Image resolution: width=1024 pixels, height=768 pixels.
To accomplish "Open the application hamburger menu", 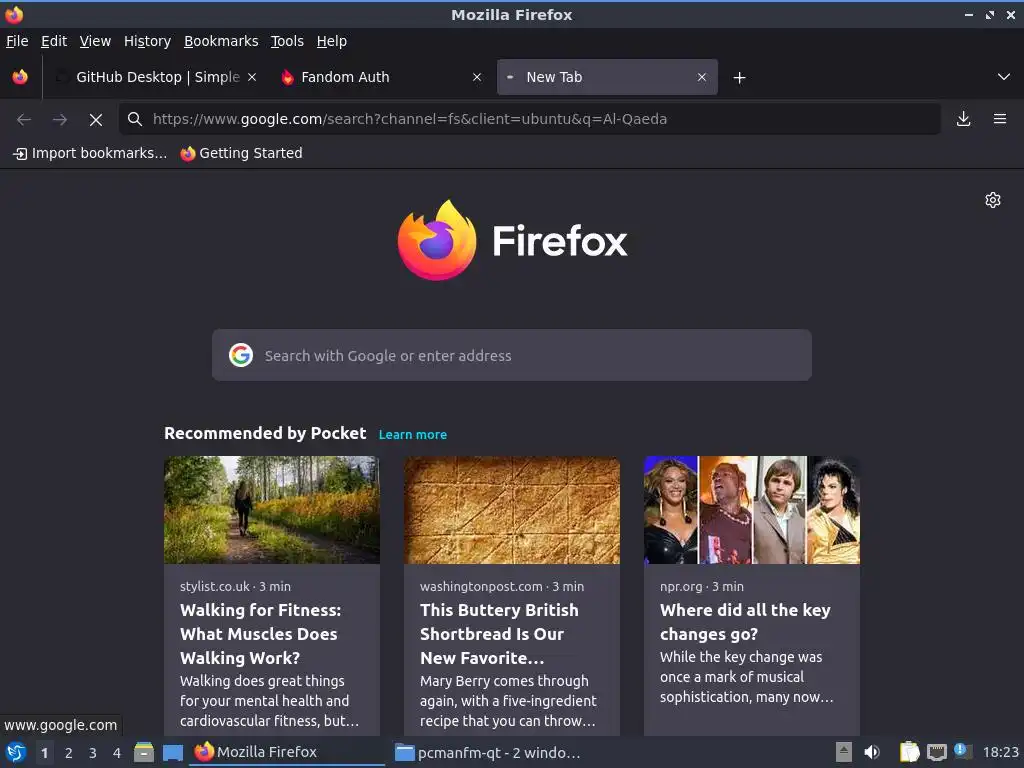I will [1000, 119].
